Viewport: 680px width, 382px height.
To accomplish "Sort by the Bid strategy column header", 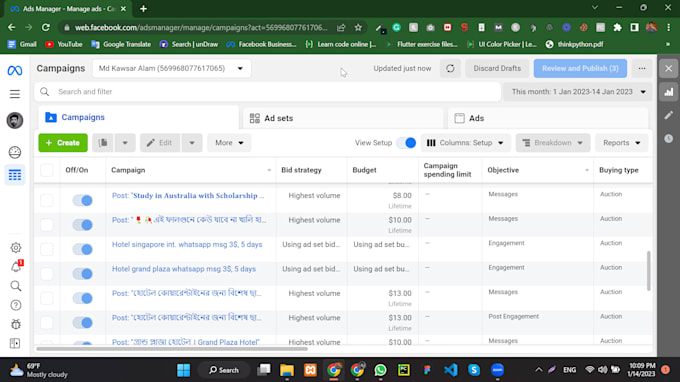I will tap(301, 170).
